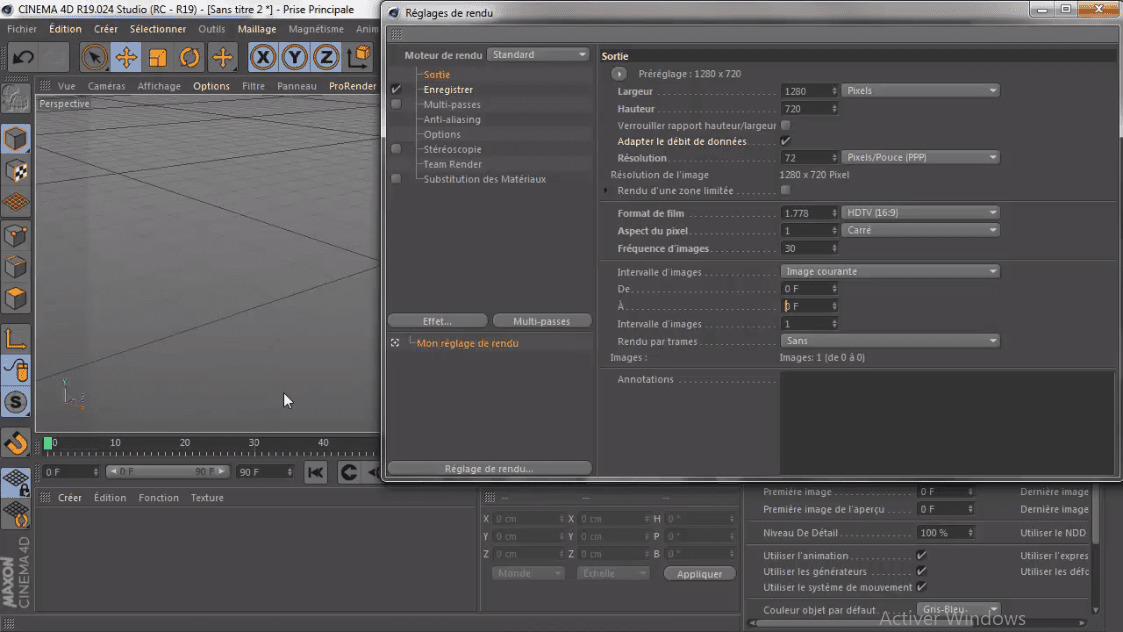
Task: Select the checkered texture mode icon
Action: click(x=16, y=171)
